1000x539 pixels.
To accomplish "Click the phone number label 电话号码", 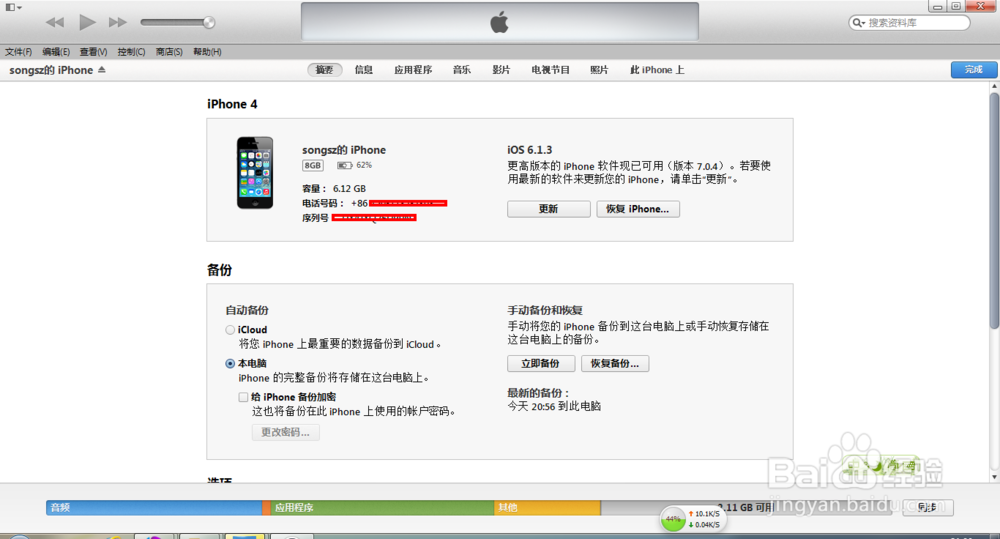I will click(323, 203).
